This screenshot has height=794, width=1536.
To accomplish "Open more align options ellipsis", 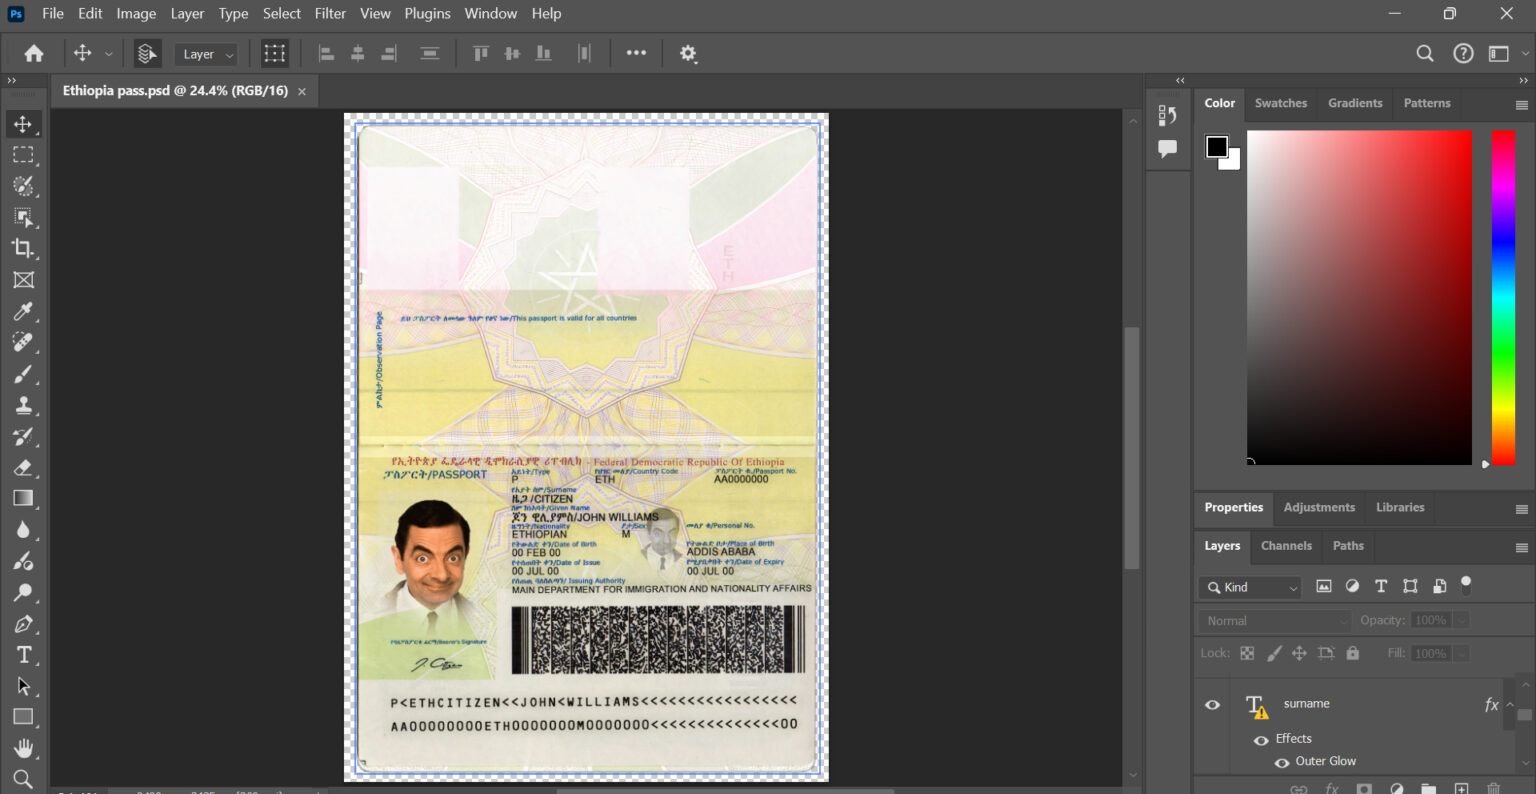I will pos(636,53).
